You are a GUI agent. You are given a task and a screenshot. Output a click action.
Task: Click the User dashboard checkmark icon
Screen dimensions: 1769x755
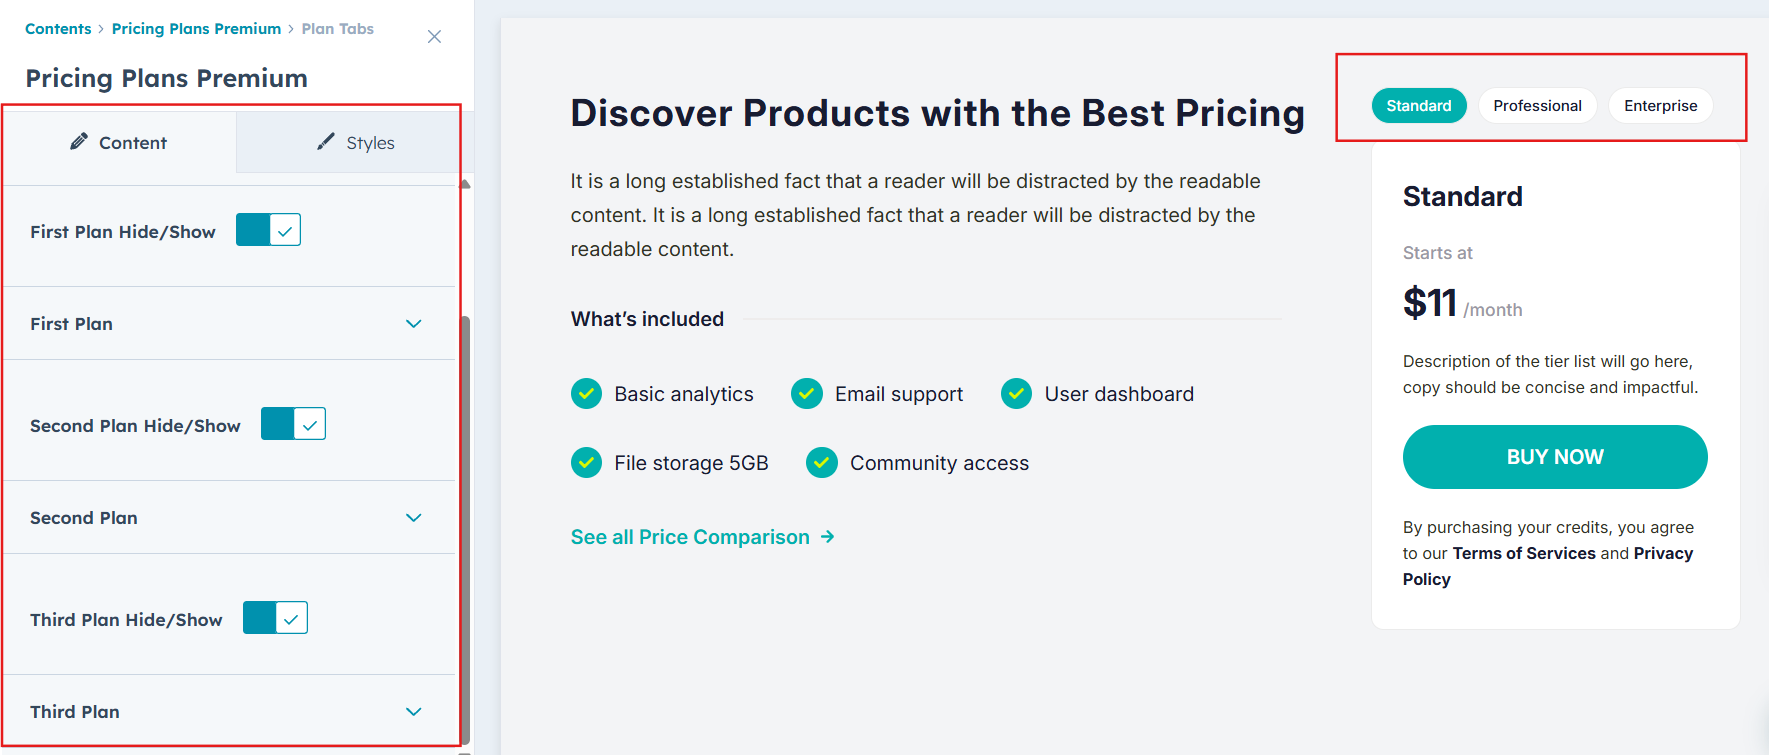click(1016, 394)
